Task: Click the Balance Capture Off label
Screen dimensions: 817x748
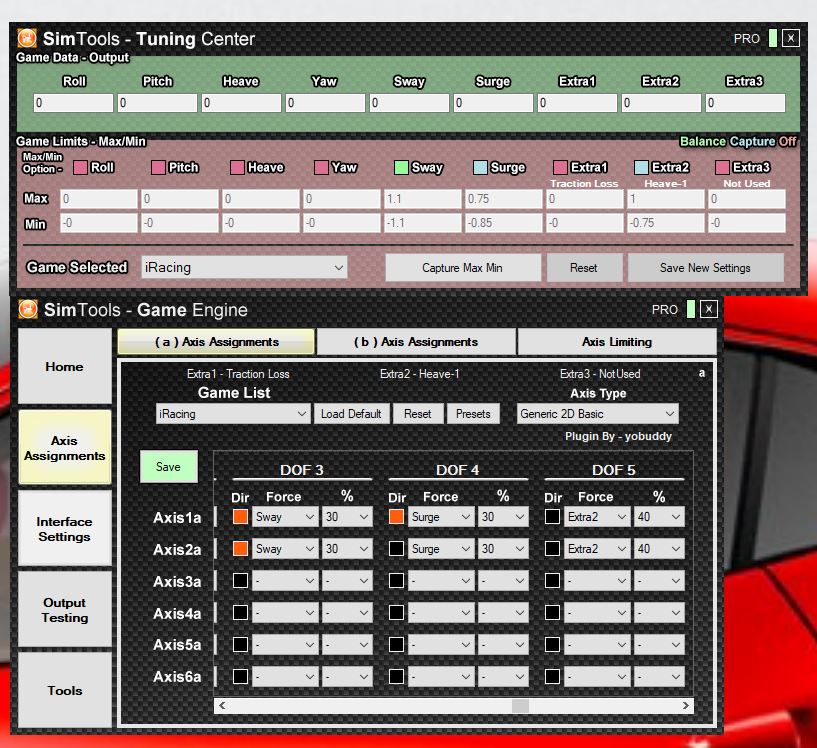Action: [738, 141]
